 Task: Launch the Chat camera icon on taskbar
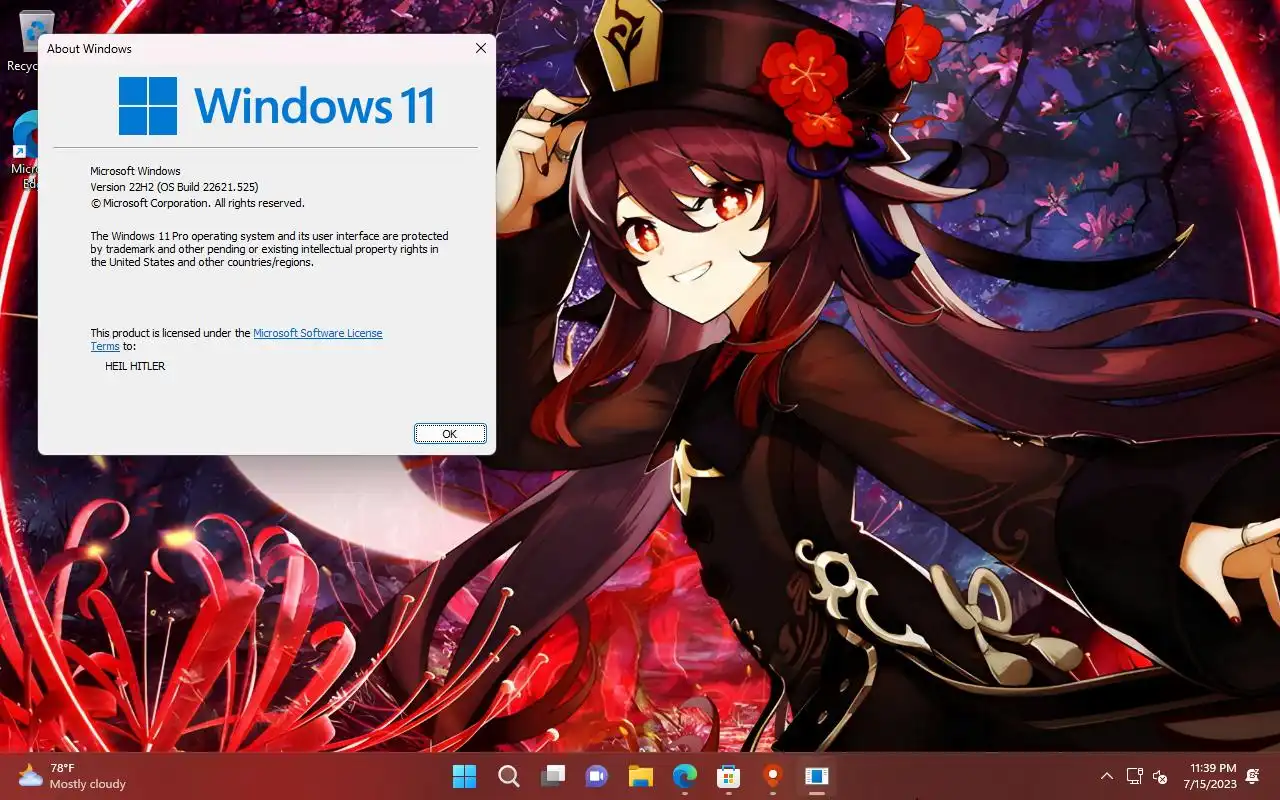click(596, 776)
